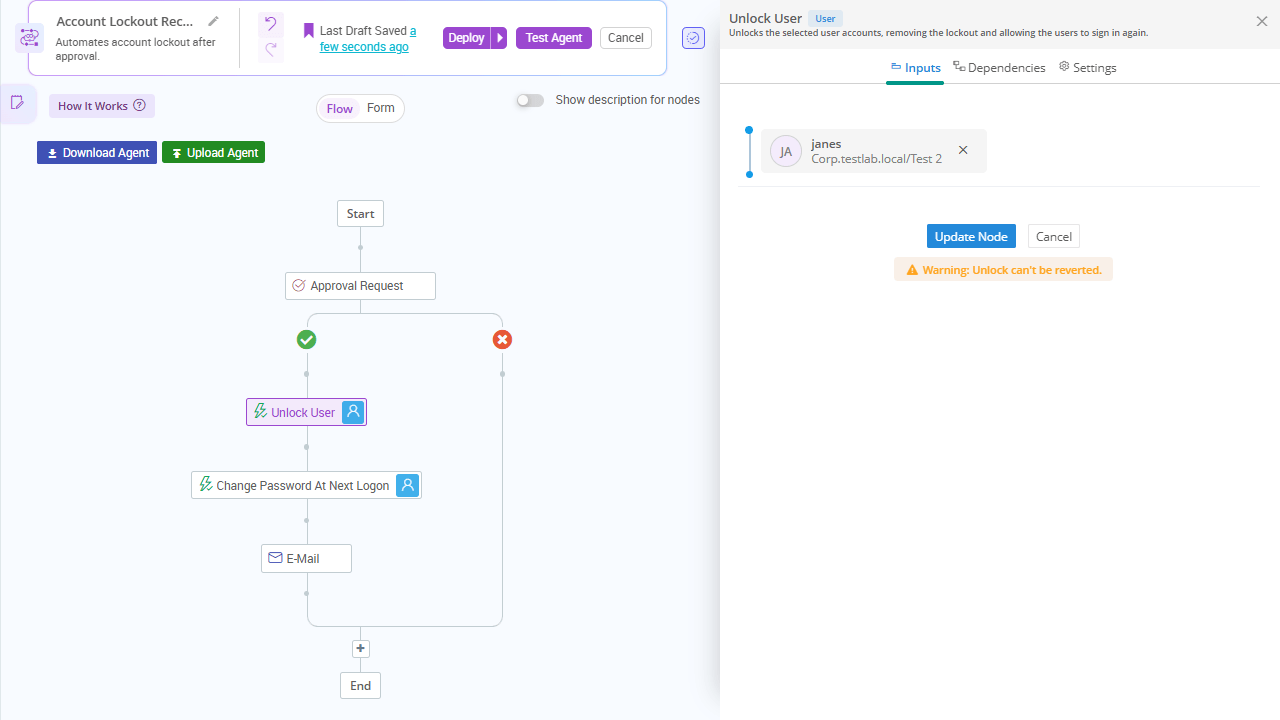
Task: Edit agent name with pencil icon
Action: click(213, 21)
